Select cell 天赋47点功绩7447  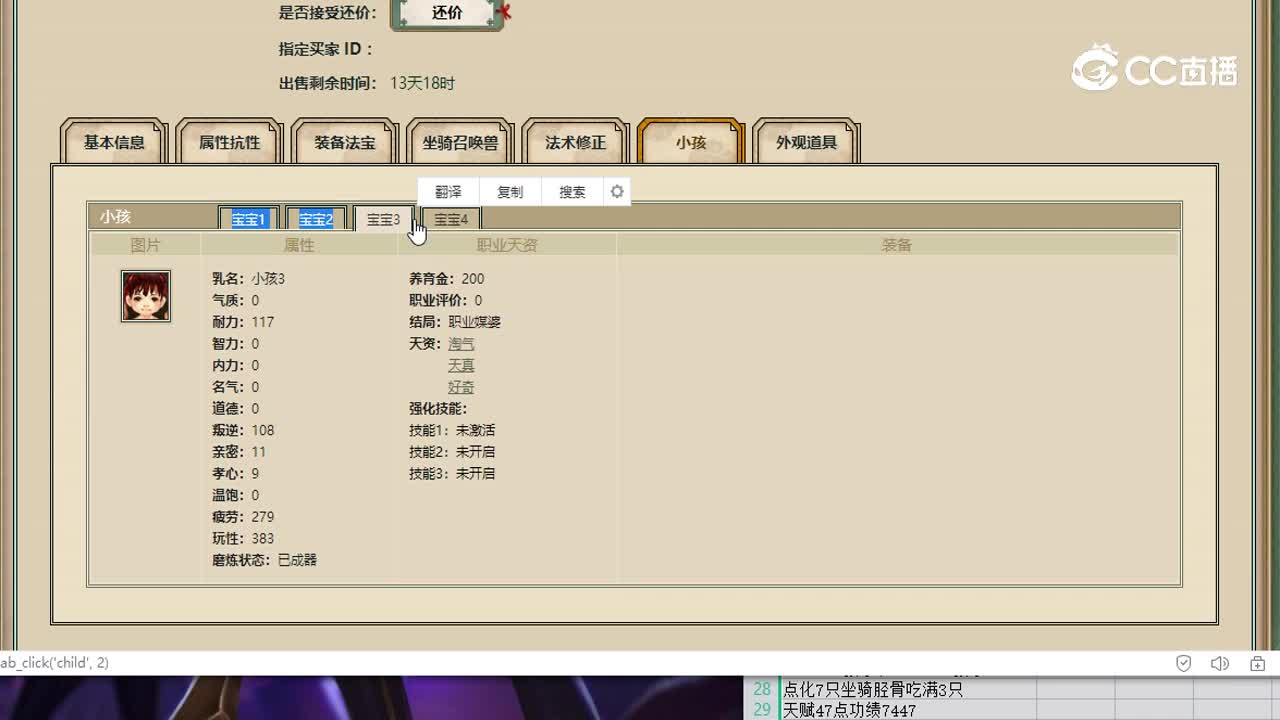tap(907, 710)
